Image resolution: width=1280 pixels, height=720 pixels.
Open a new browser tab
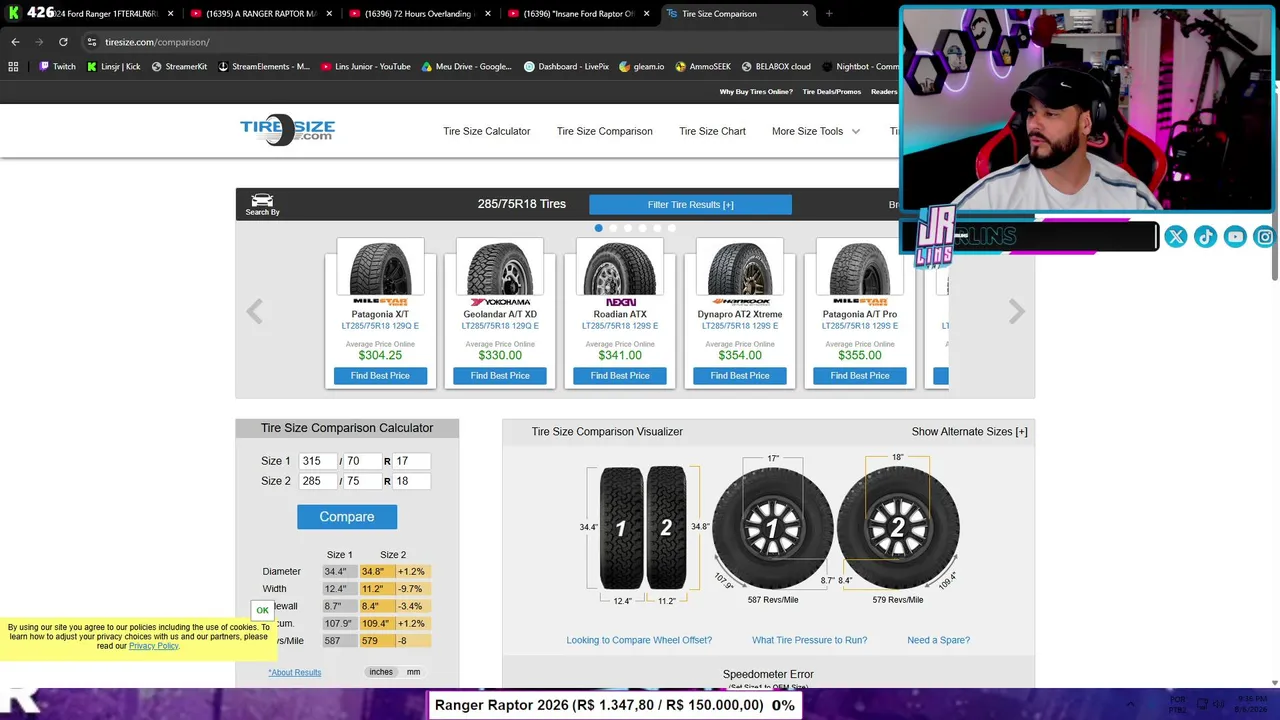coord(829,14)
